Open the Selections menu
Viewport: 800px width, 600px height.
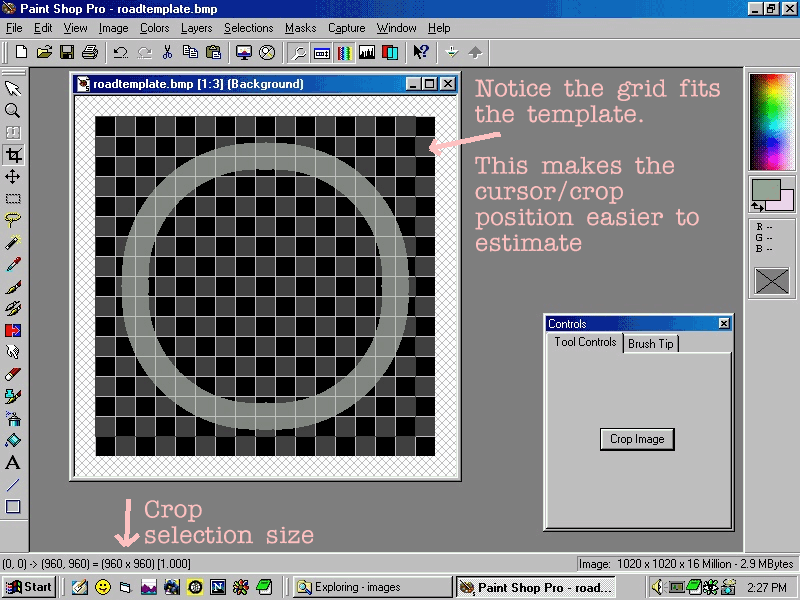click(248, 28)
